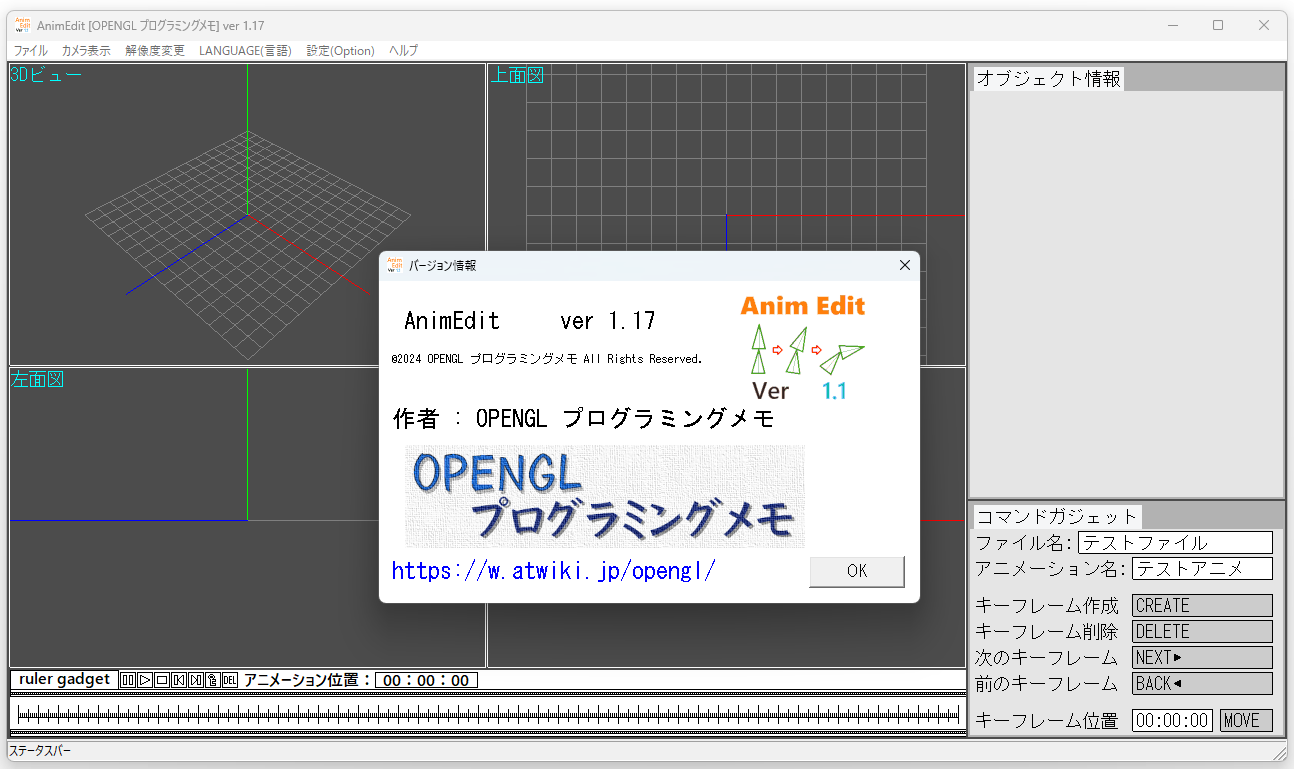
Task: Click the Anim Edit logo image in dialog
Action: [x=803, y=346]
